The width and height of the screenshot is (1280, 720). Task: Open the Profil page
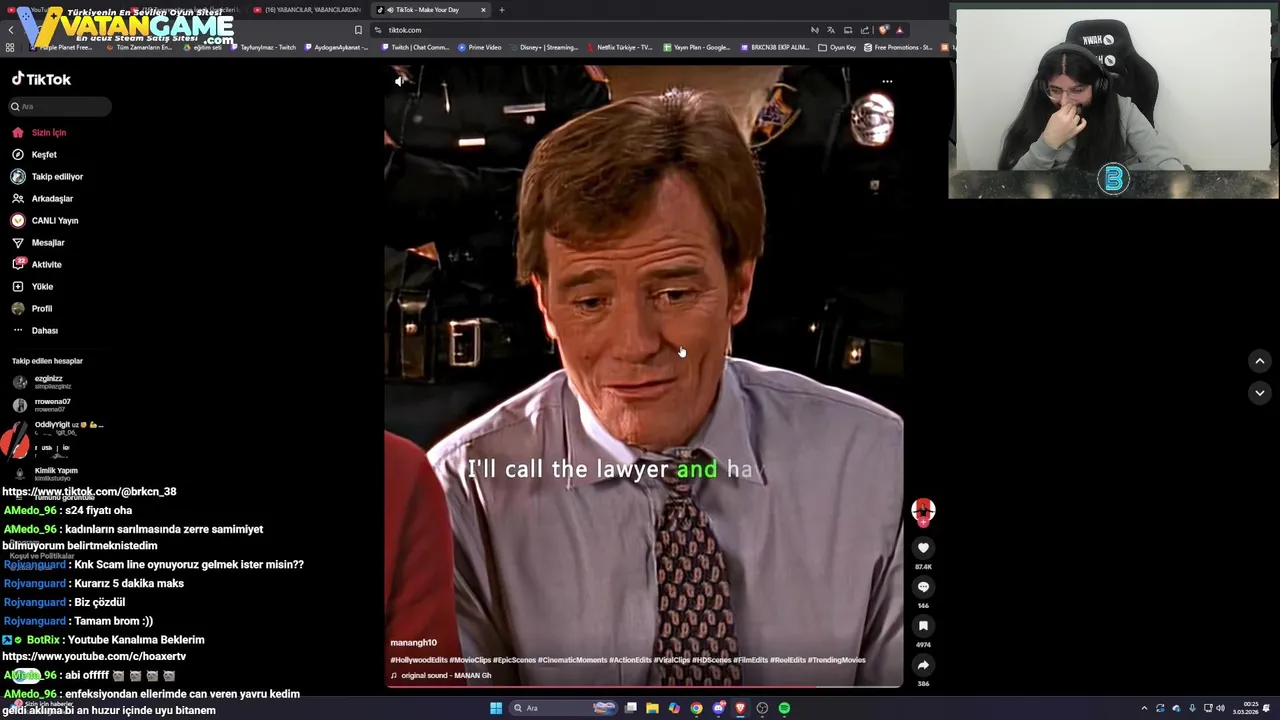tap(31, 309)
